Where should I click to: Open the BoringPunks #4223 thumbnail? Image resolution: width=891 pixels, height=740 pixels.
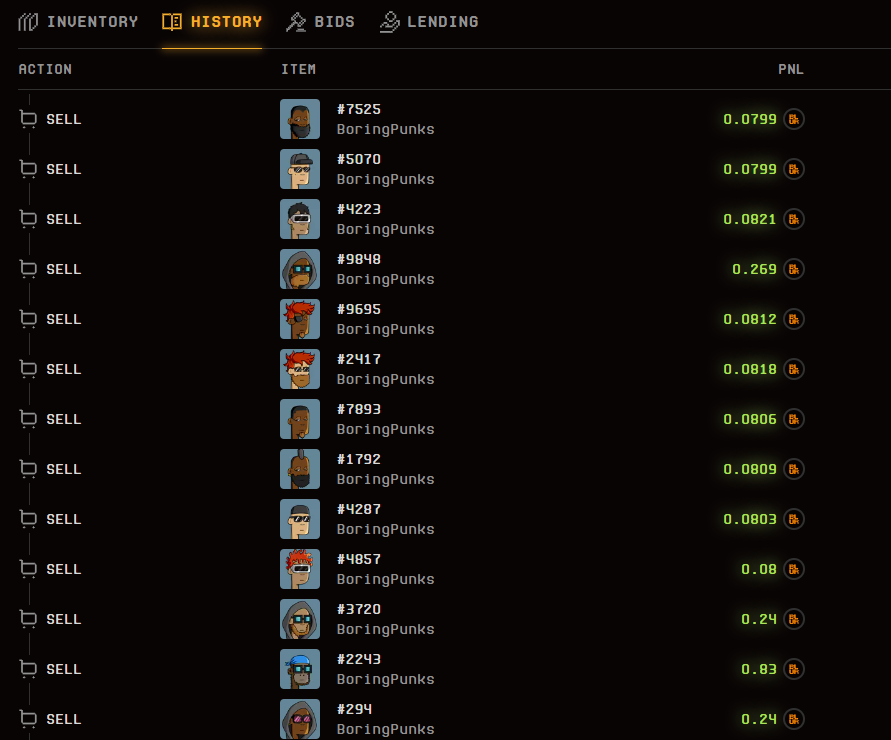tap(300, 219)
